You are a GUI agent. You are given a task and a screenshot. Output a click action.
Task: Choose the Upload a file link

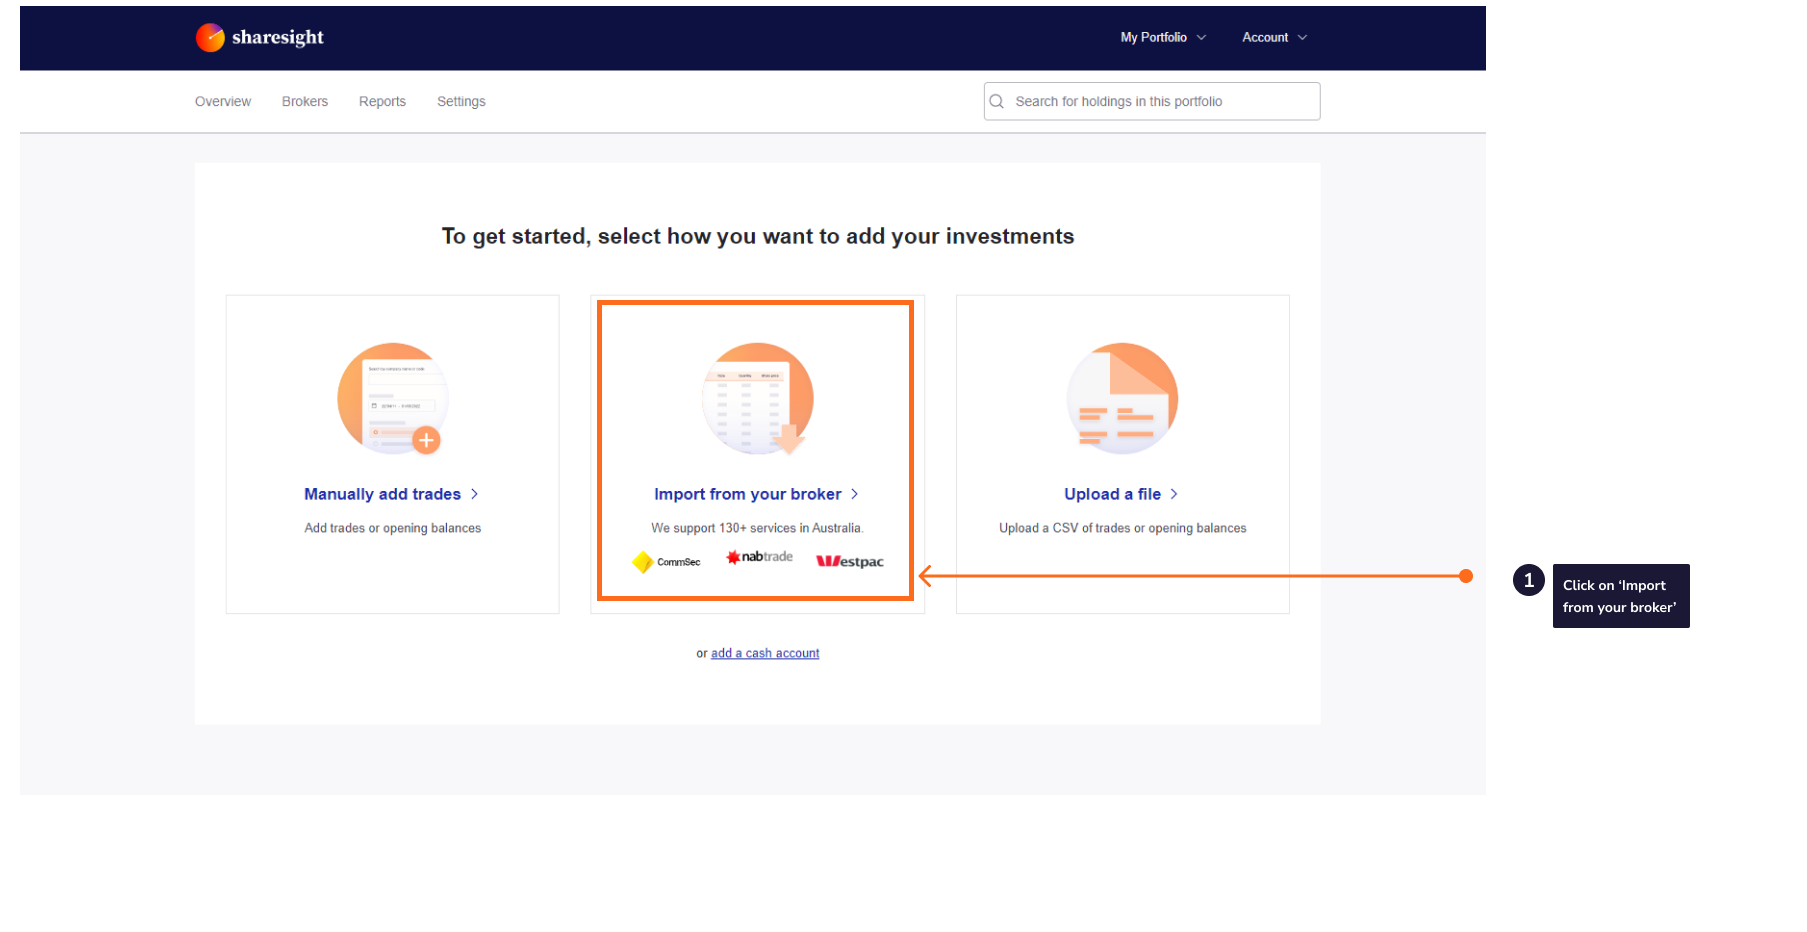click(1112, 494)
